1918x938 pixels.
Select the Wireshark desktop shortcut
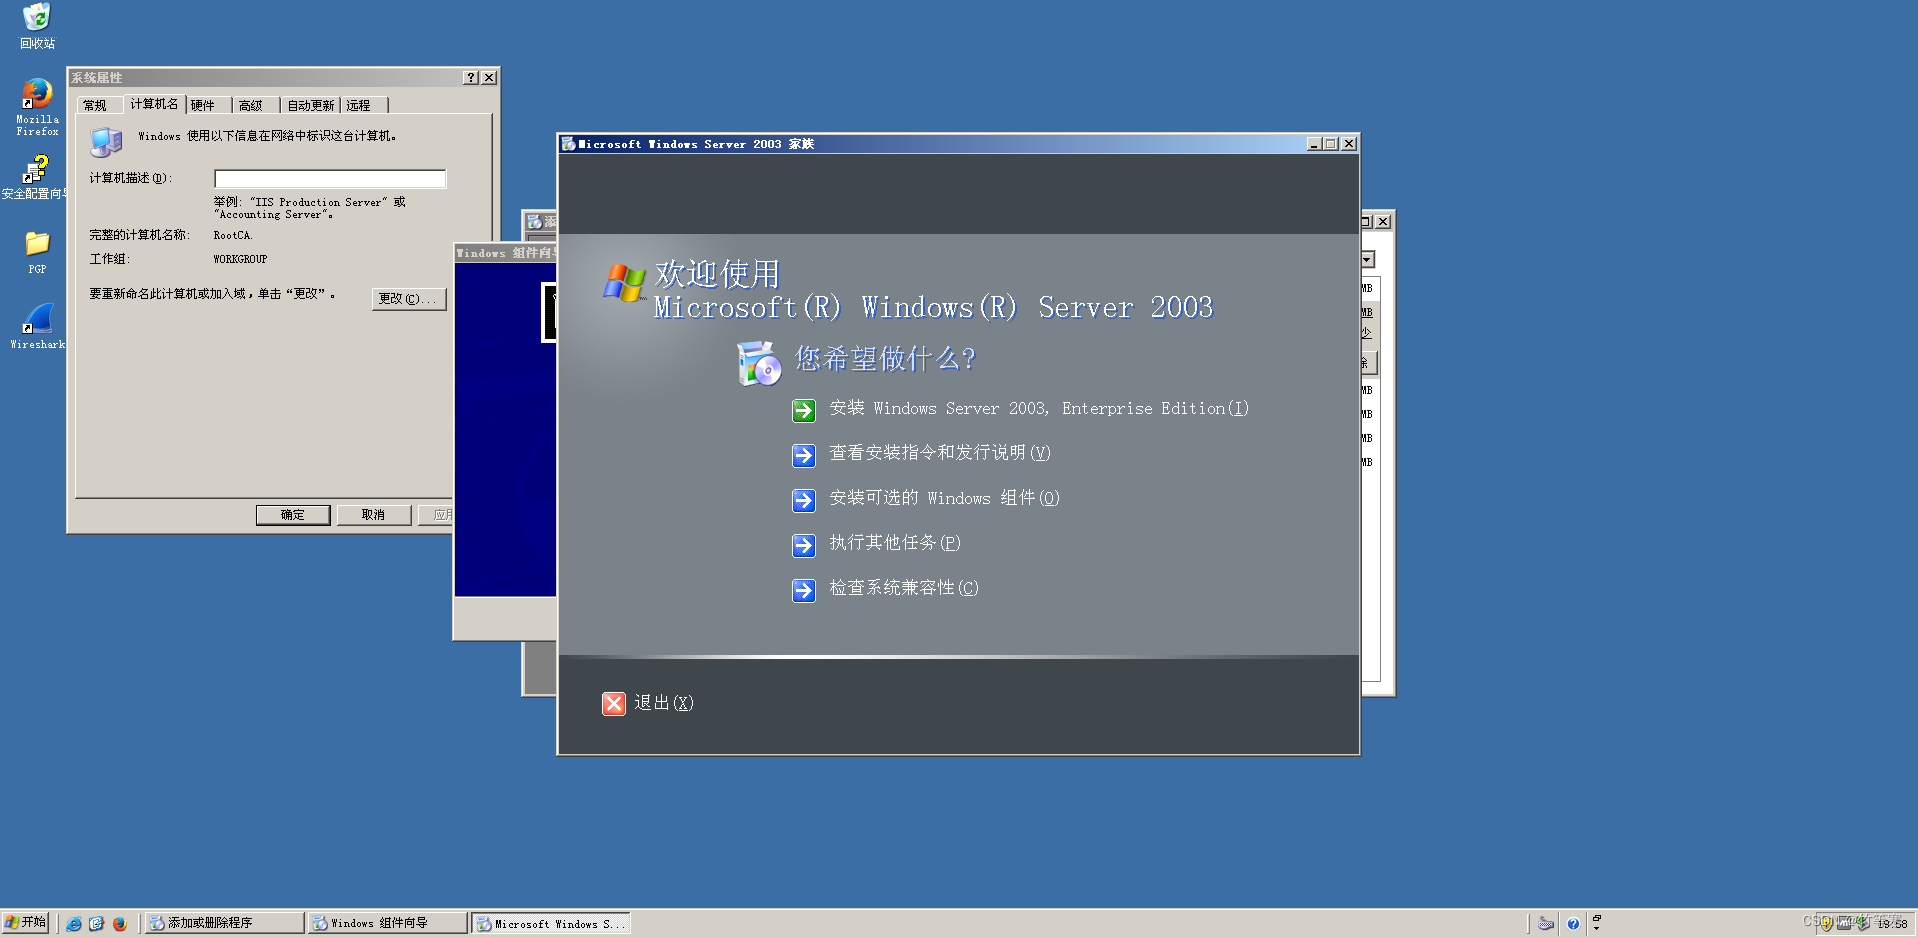click(x=37, y=326)
